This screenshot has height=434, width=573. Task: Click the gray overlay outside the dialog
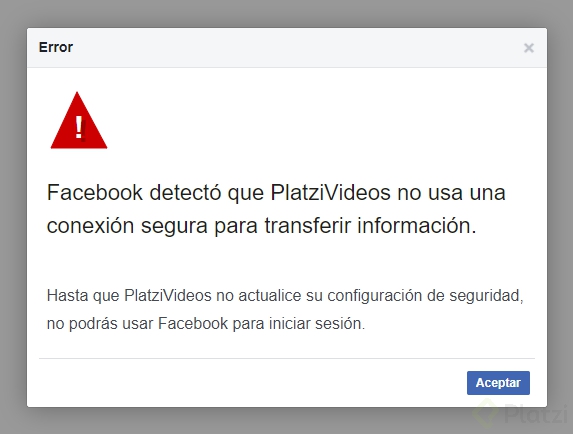click(287, 13)
